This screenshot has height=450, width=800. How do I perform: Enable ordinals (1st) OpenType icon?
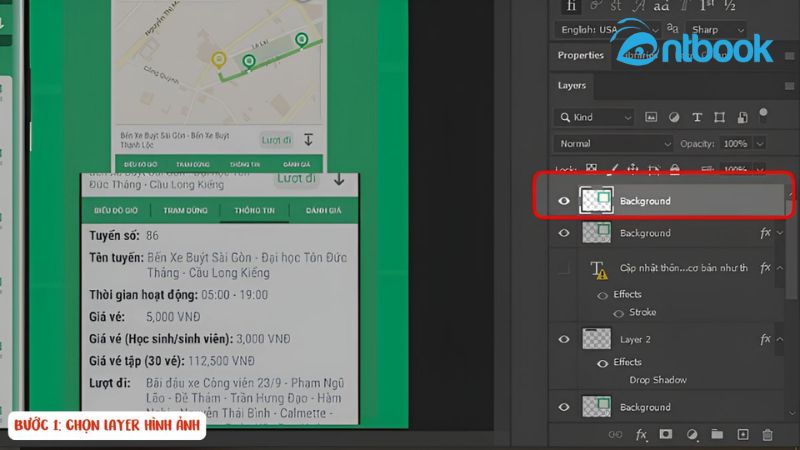point(707,5)
